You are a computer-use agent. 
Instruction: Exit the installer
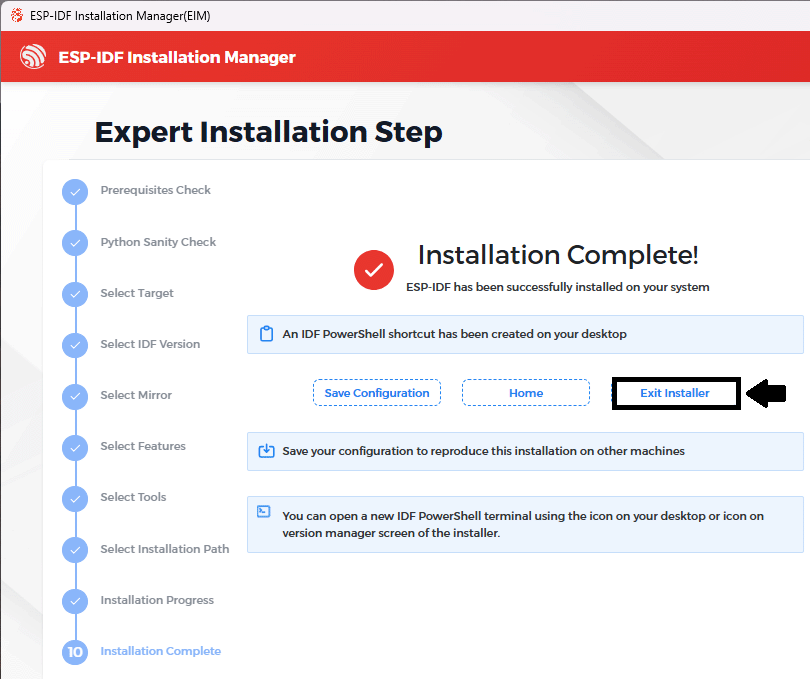[x=676, y=393]
